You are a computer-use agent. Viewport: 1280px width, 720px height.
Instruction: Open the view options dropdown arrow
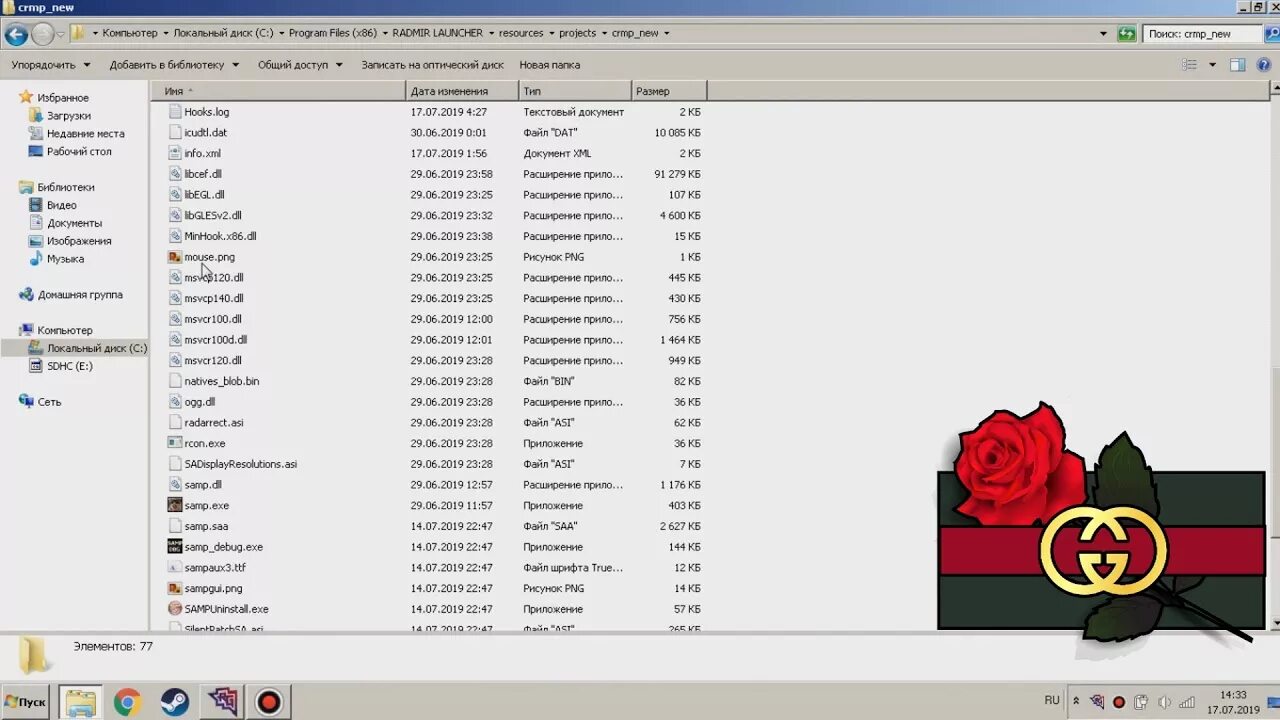pos(1212,65)
